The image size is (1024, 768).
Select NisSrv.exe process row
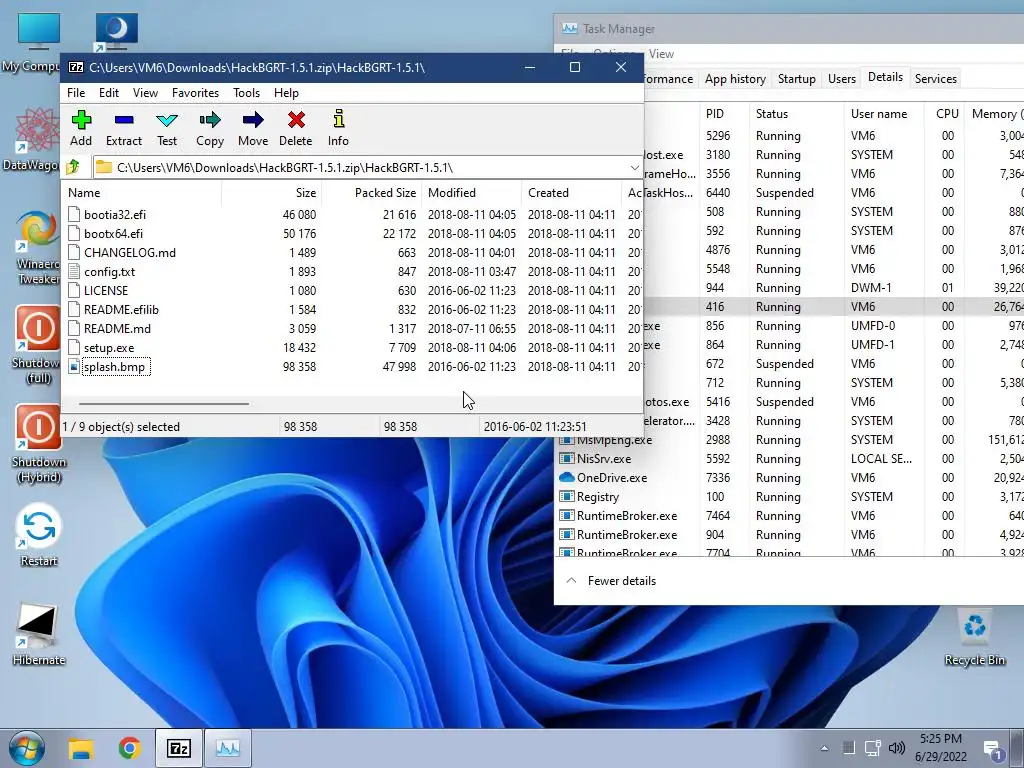point(790,459)
